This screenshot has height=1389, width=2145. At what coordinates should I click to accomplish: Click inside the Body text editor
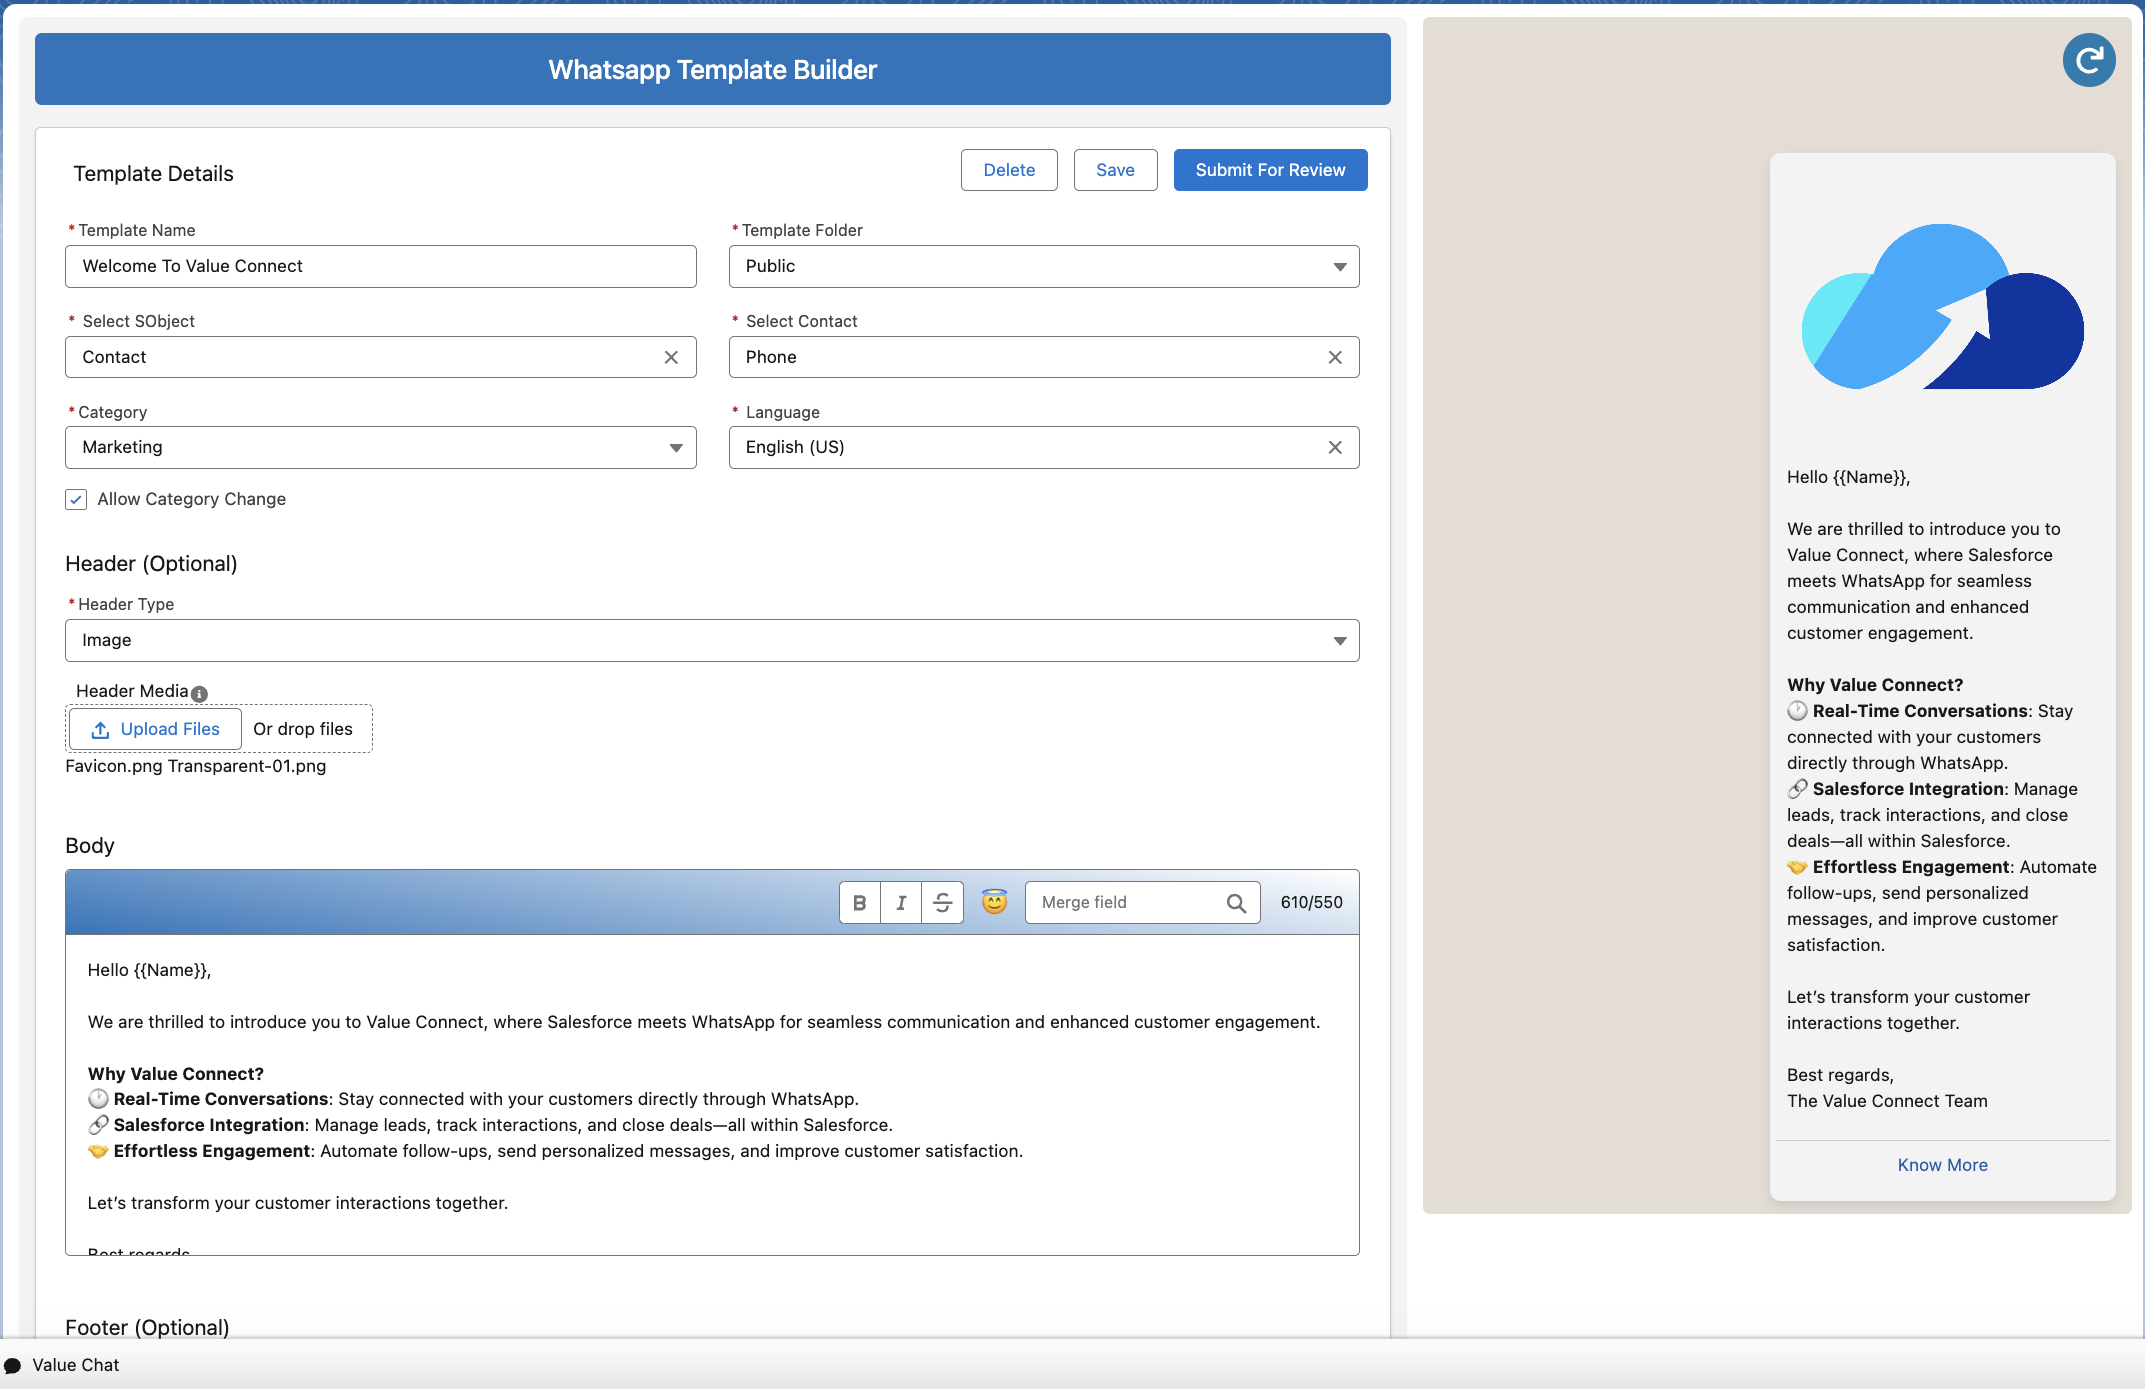(x=712, y=1095)
